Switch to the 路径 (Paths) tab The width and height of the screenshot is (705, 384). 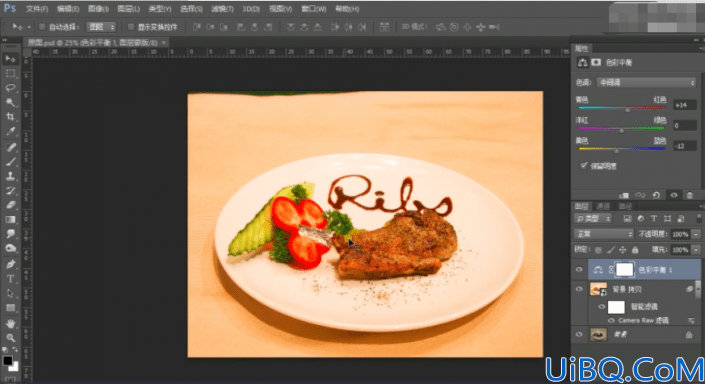(625, 206)
